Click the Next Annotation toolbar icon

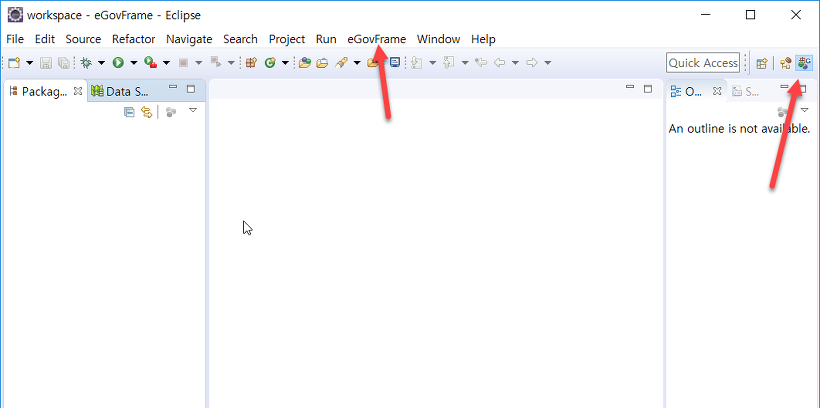(417, 63)
